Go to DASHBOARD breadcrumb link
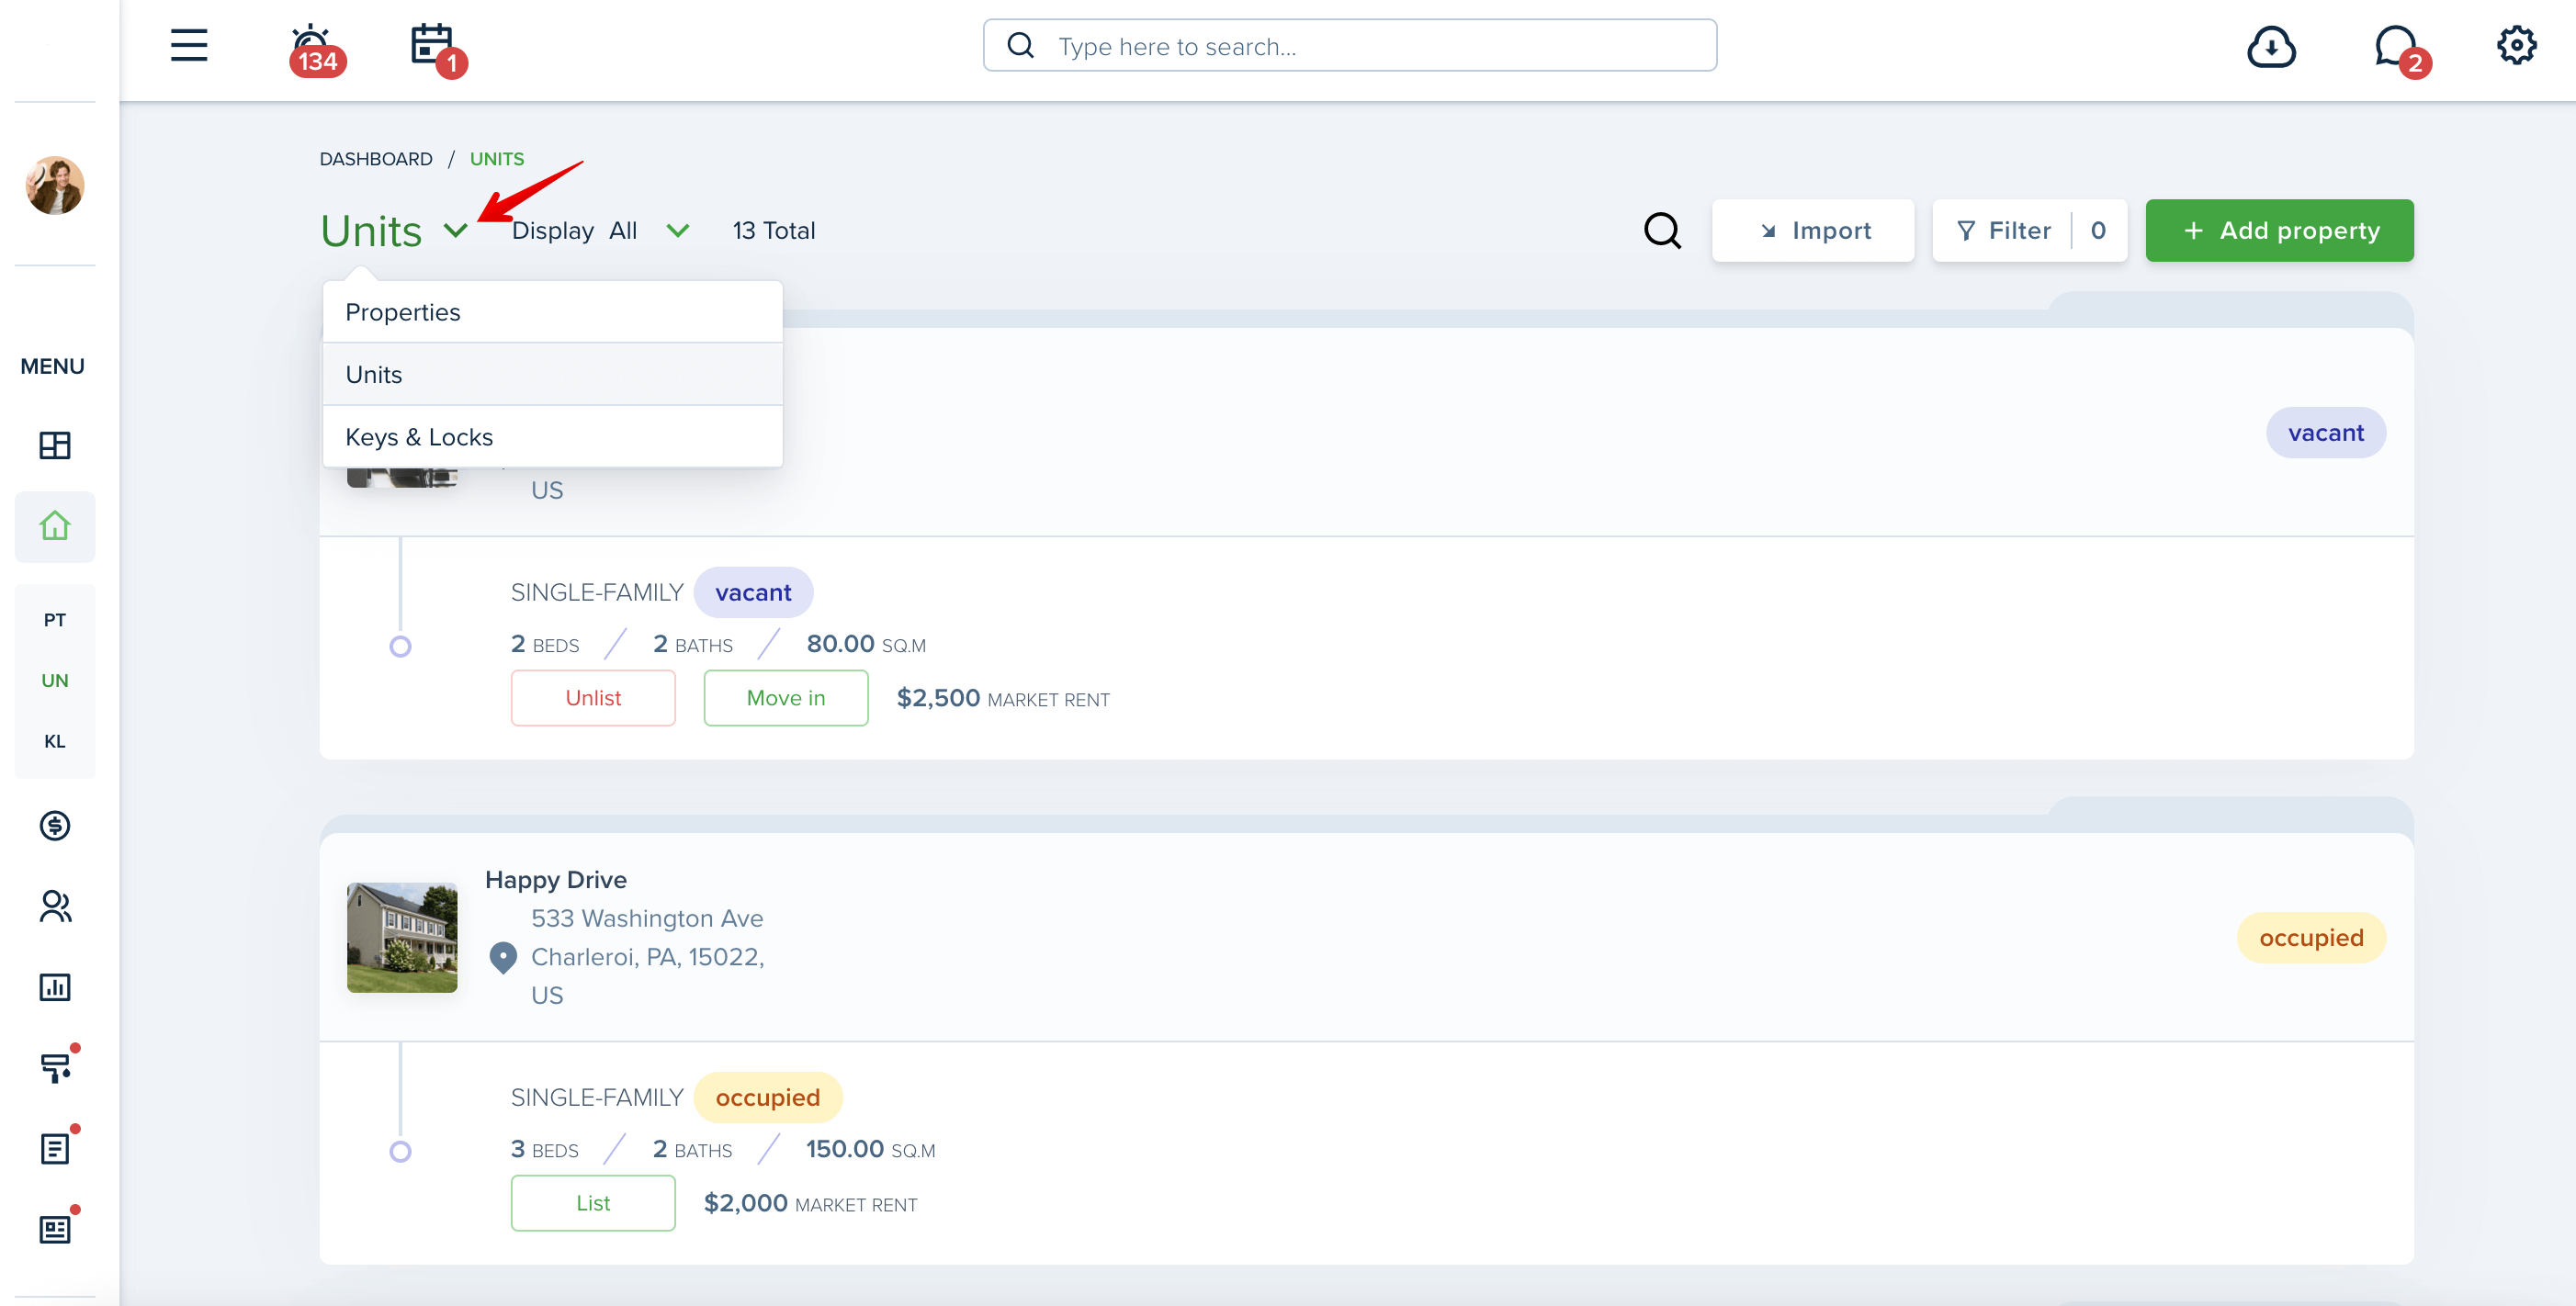Viewport: 2576px width, 1306px height. click(376, 159)
